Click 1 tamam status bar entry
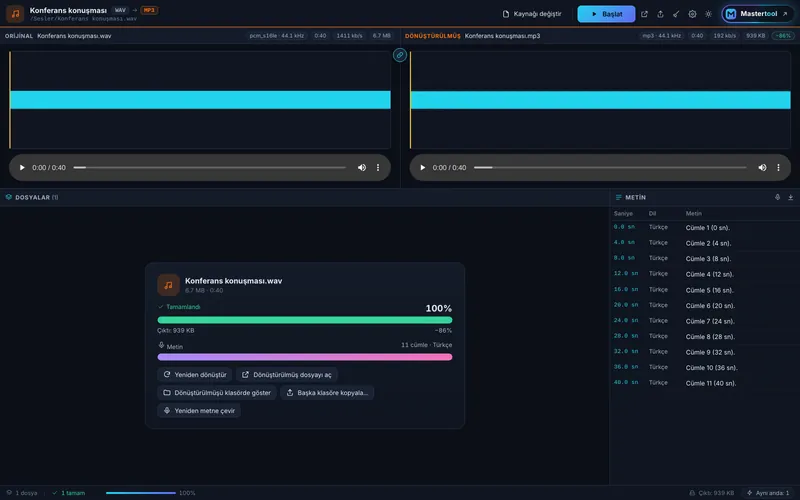This screenshot has height=500, width=800. 68,493
